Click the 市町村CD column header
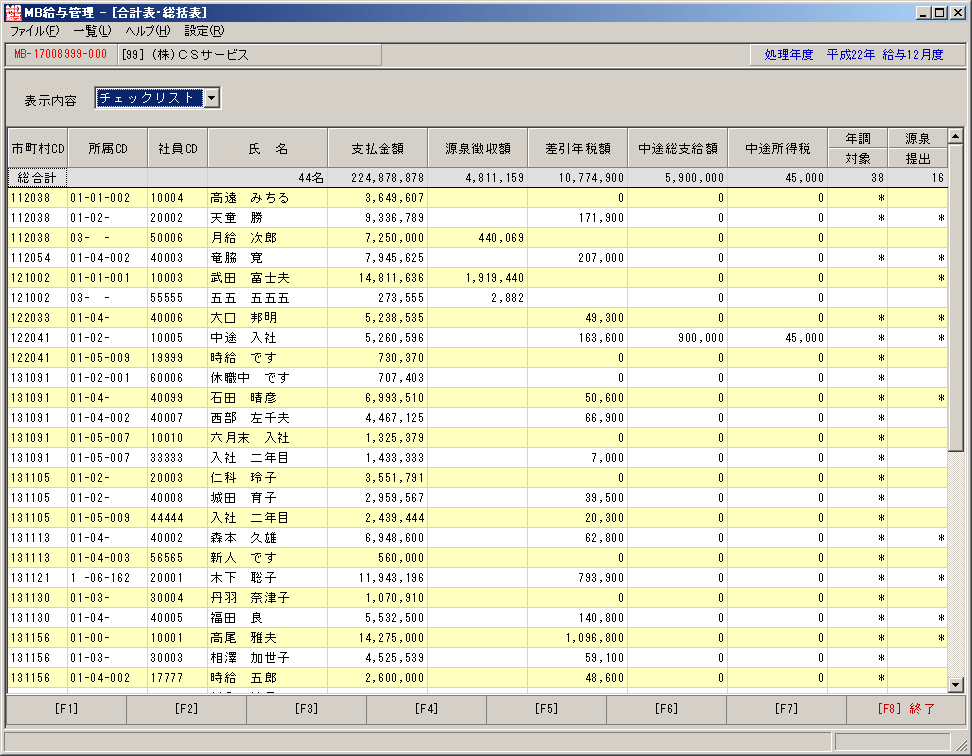 click(x=38, y=149)
